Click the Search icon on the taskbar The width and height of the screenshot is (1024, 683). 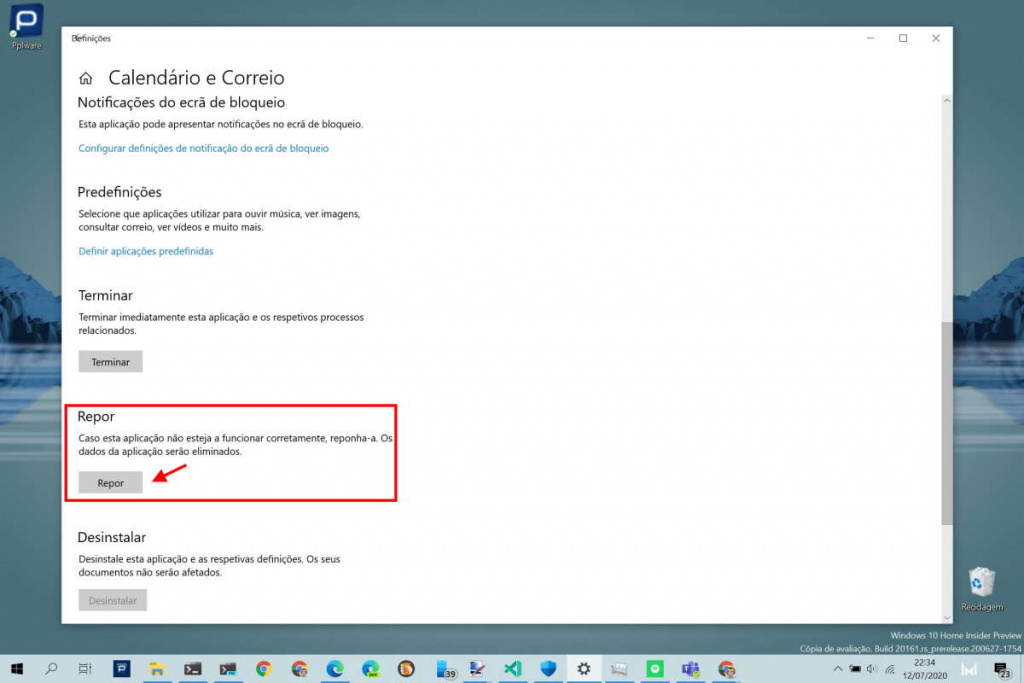[x=51, y=669]
